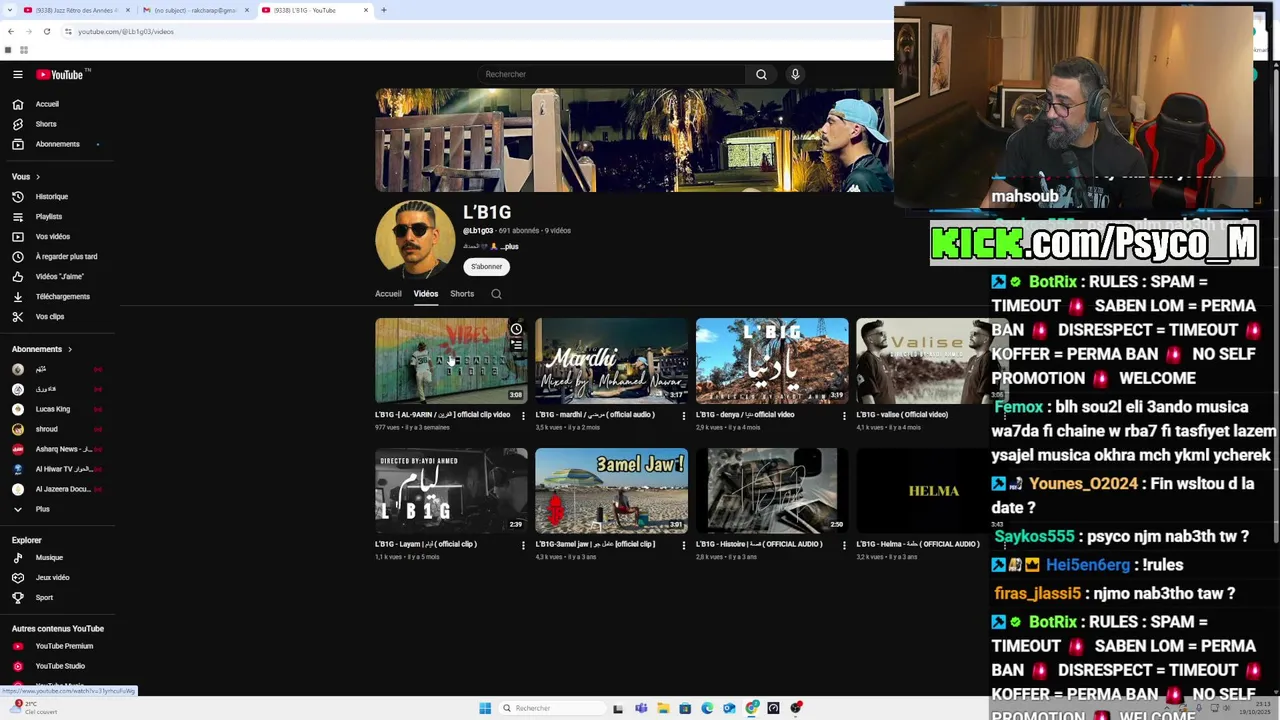The width and height of the screenshot is (1280, 720).
Task: Open the YouTube hamburger guide menu
Action: coord(17,74)
